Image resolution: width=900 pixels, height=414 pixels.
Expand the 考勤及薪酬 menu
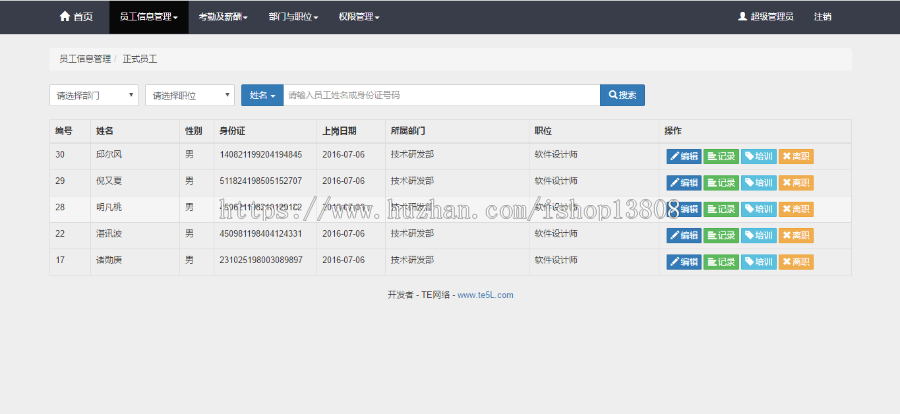(x=223, y=17)
